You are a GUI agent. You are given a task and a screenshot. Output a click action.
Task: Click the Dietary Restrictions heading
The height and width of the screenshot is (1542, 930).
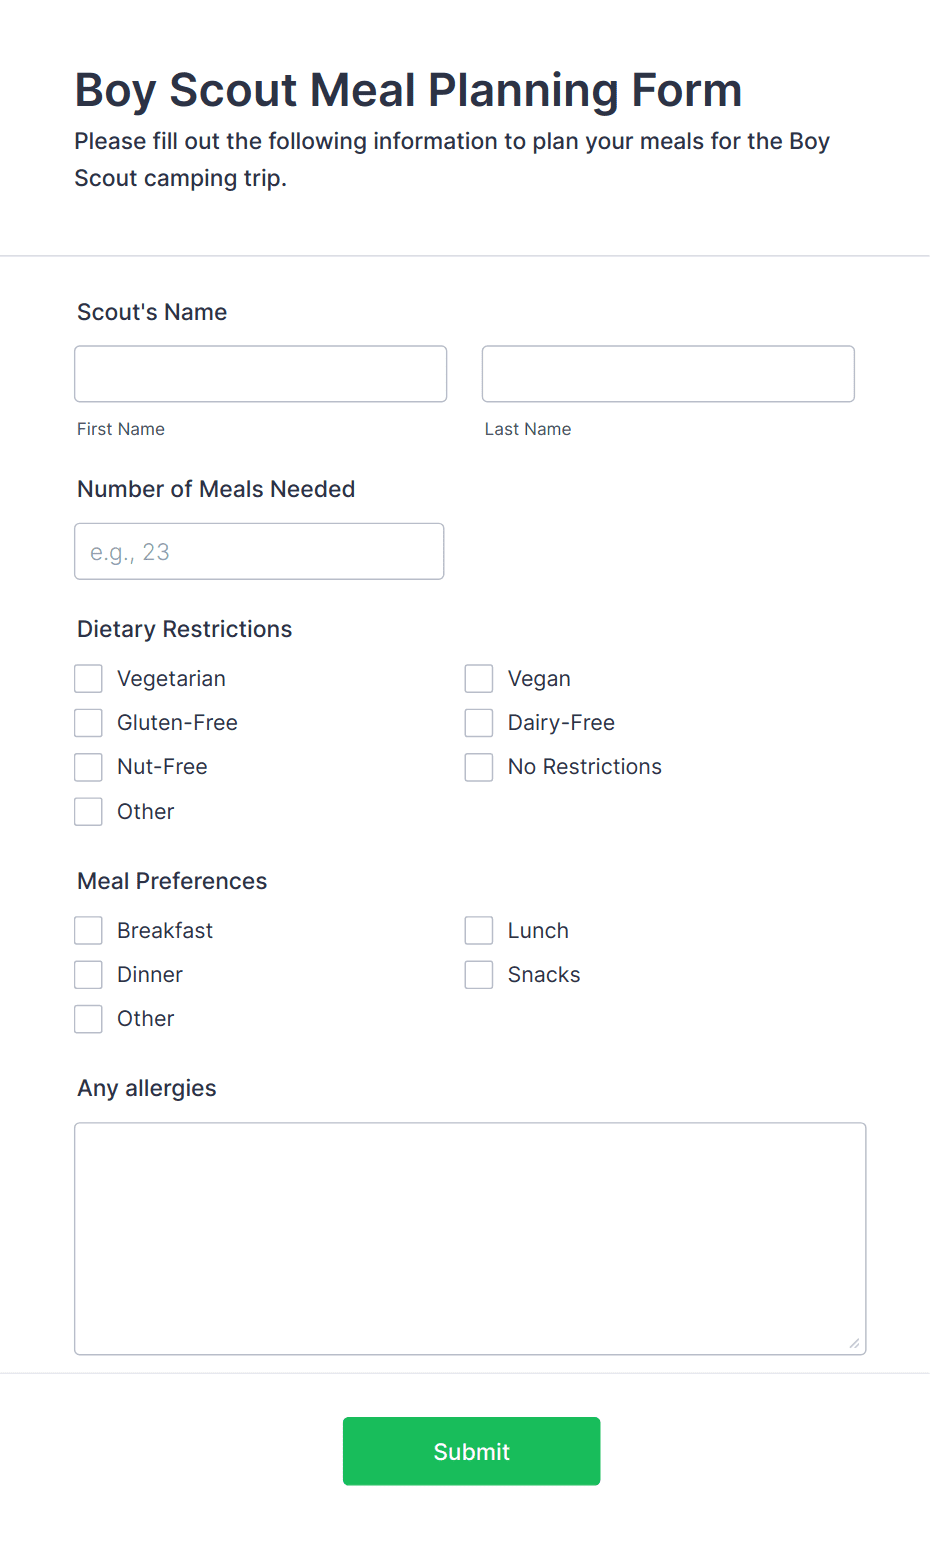tap(184, 629)
